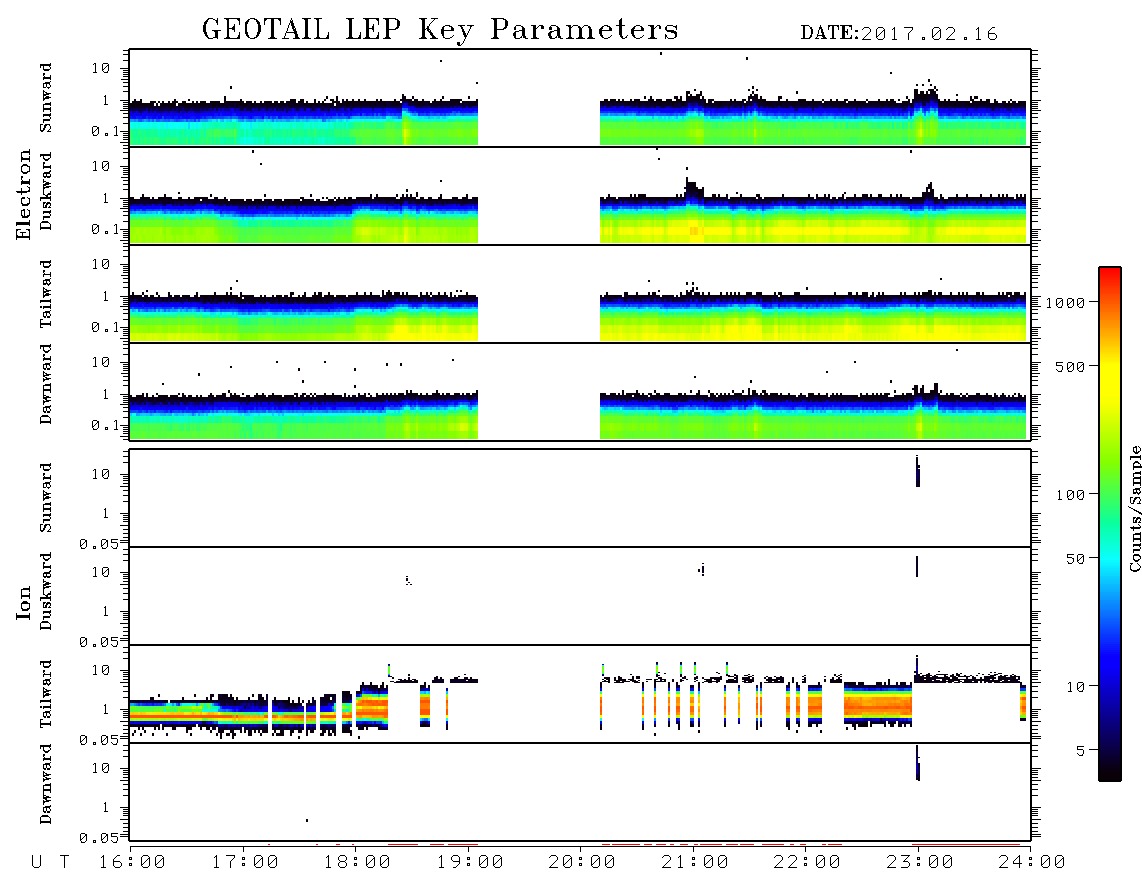1142x880 pixels.
Task: Click the colorbar tick value 5
Action: (x=1080, y=750)
